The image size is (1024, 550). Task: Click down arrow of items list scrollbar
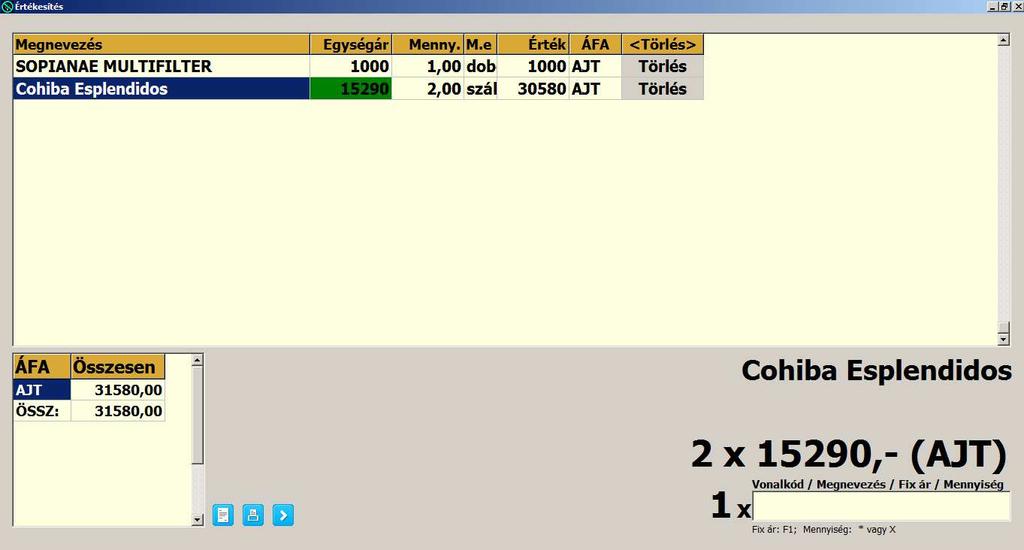click(x=1004, y=338)
